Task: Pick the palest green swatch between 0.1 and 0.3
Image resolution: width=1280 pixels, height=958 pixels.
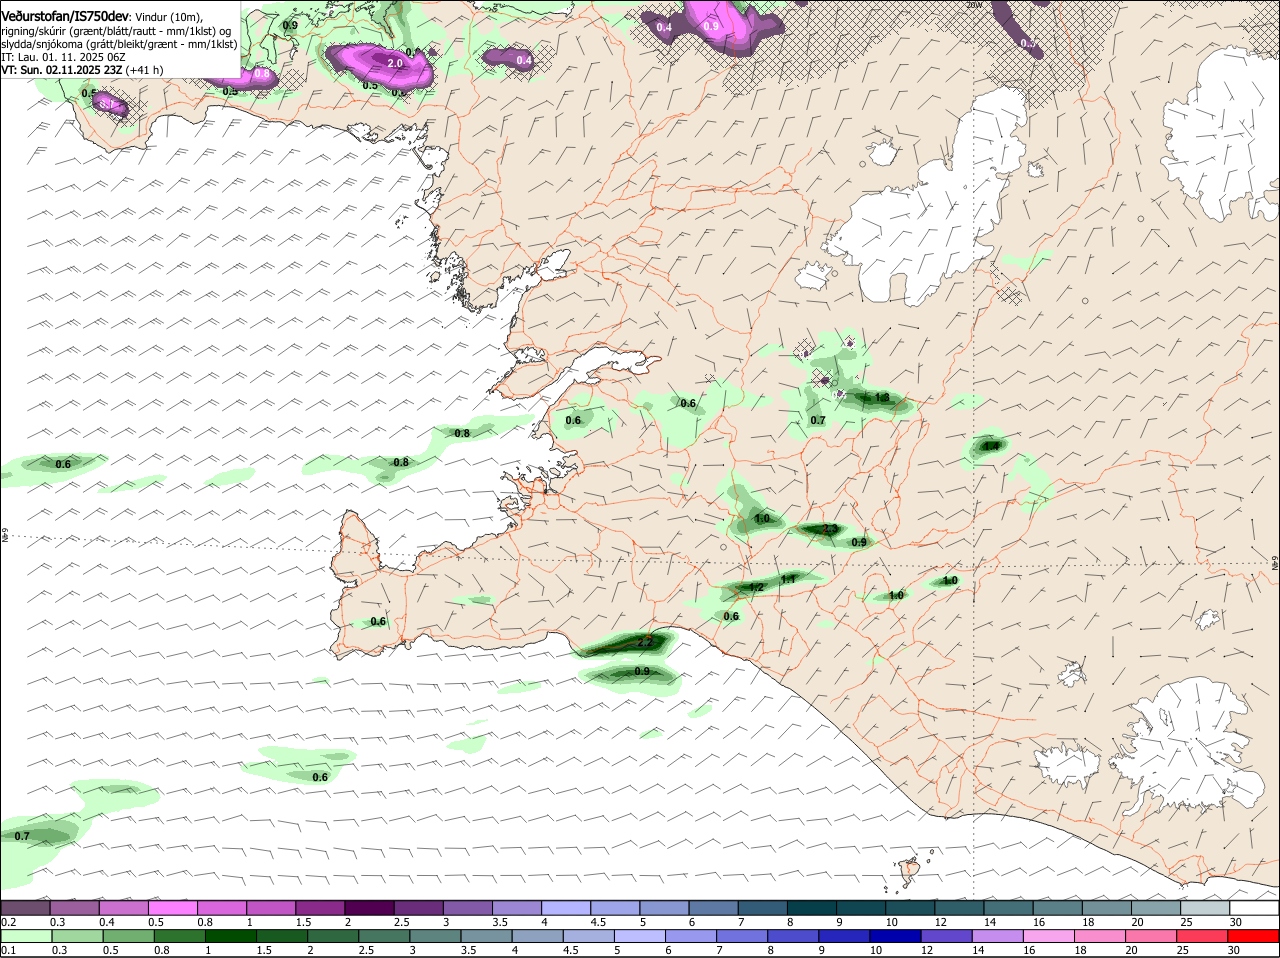Action: point(25,936)
